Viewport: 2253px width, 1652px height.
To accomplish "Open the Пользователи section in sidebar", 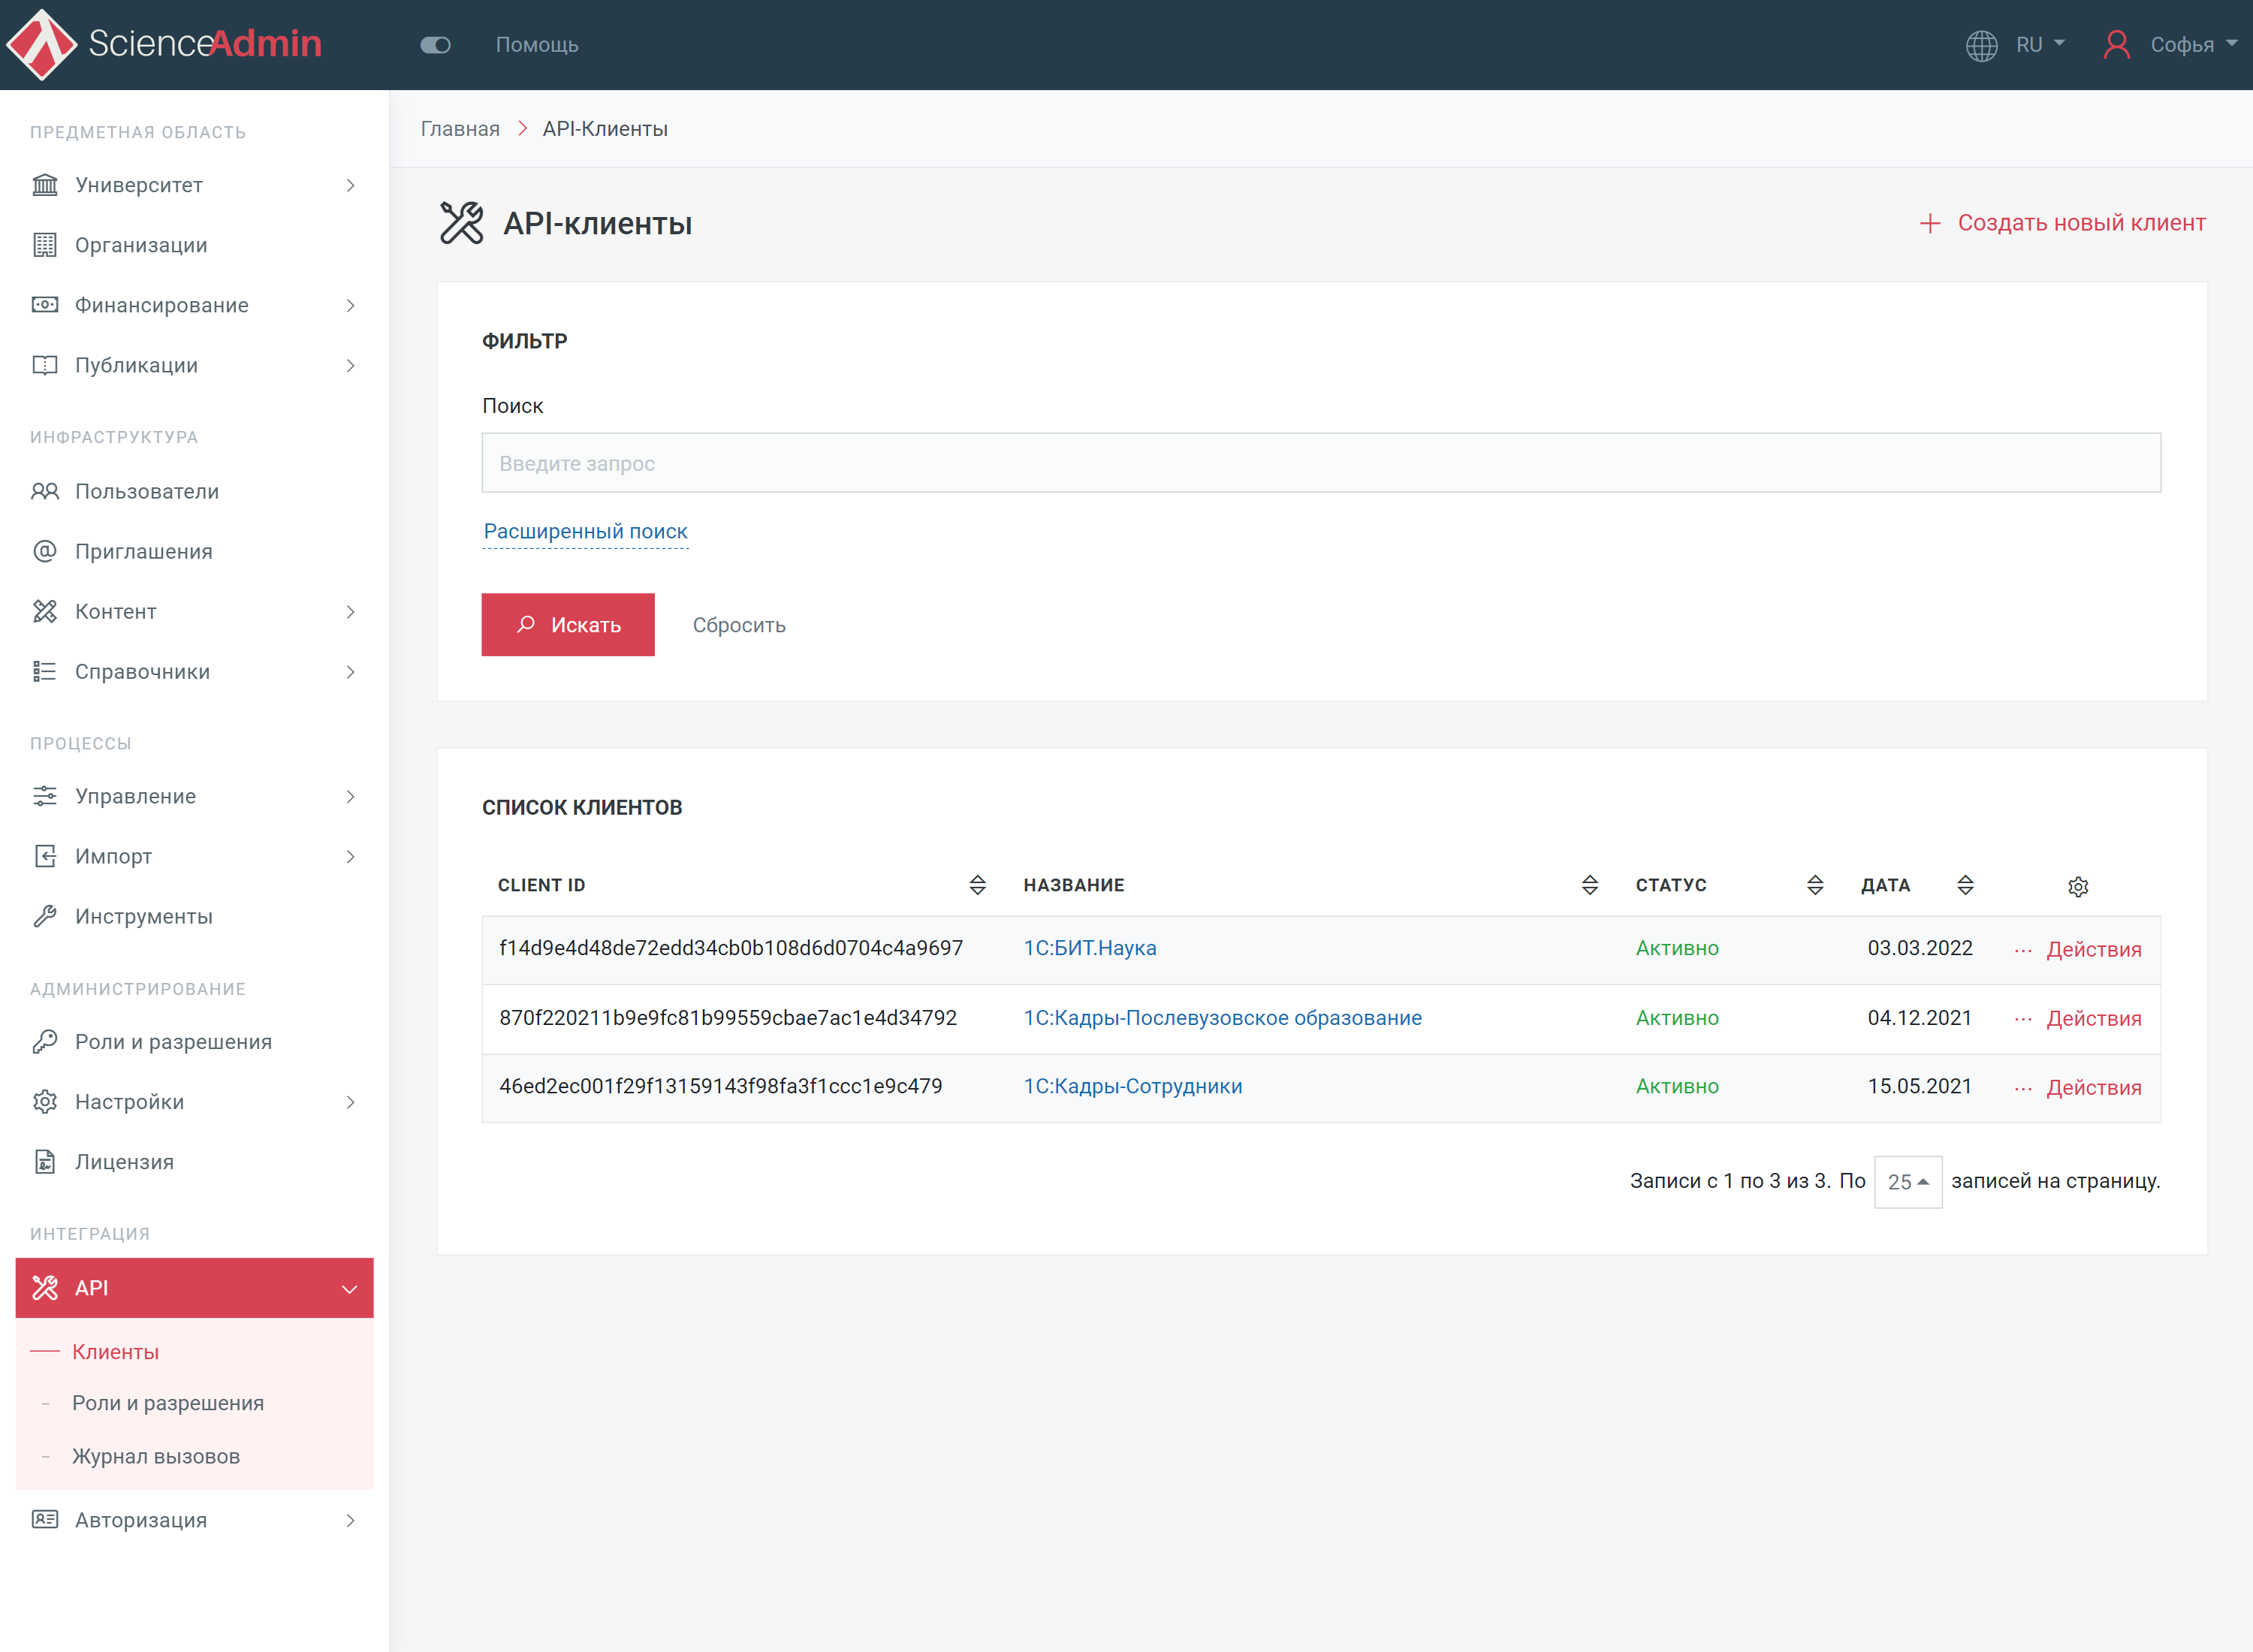I will pyautogui.click(x=146, y=491).
